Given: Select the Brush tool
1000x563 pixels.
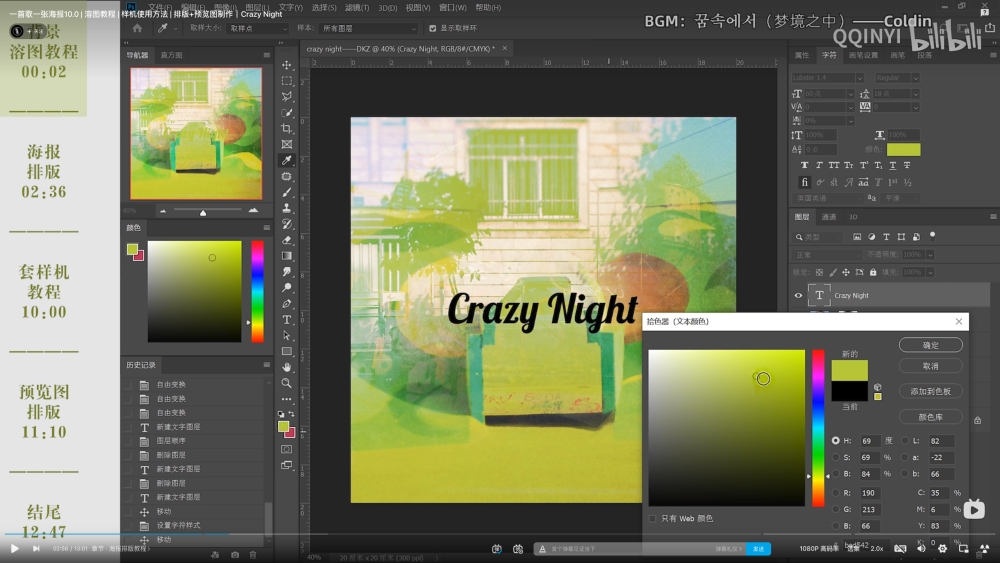Looking at the screenshot, I should [287, 193].
